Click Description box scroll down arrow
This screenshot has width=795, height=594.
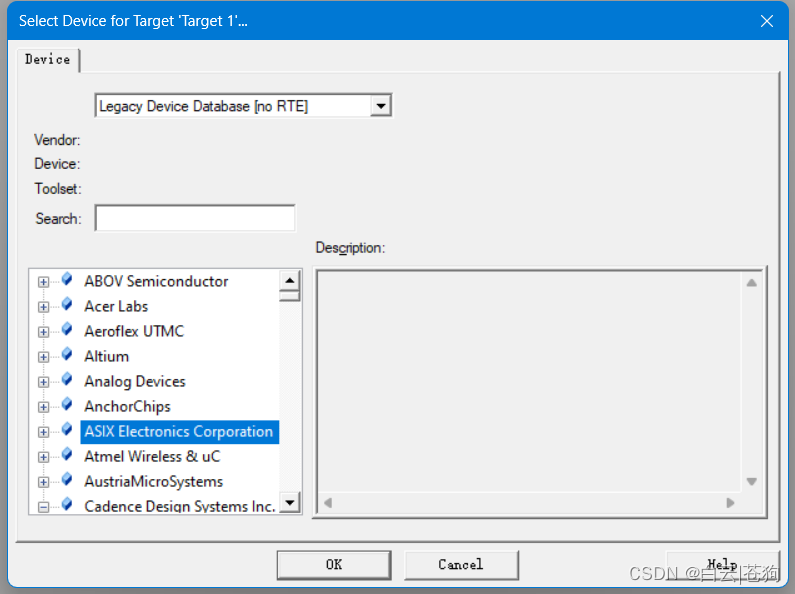(x=751, y=481)
